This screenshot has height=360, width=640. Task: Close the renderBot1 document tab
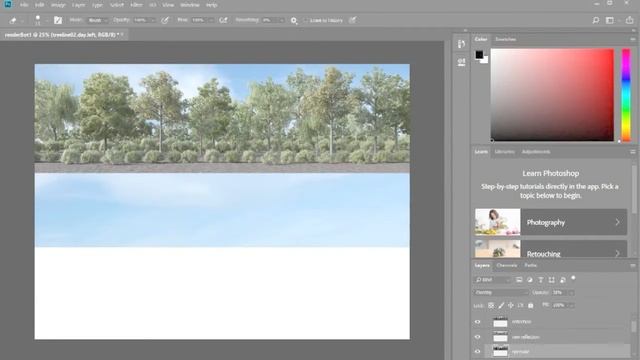pyautogui.click(x=122, y=35)
